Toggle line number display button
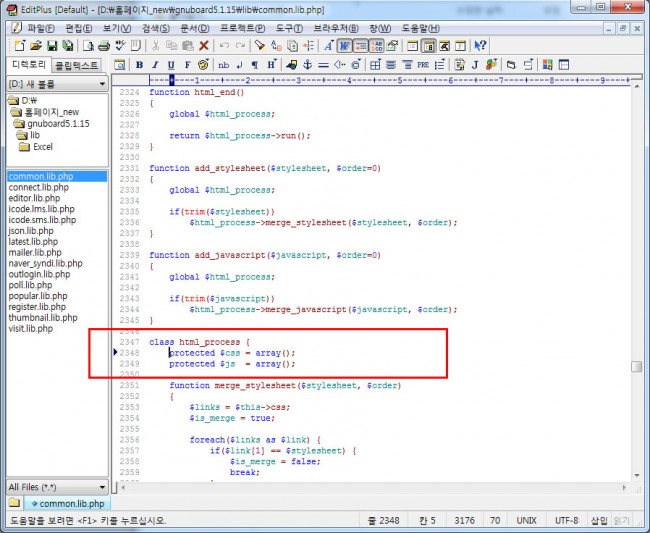Image resolution: width=650 pixels, height=533 pixels. click(376, 46)
